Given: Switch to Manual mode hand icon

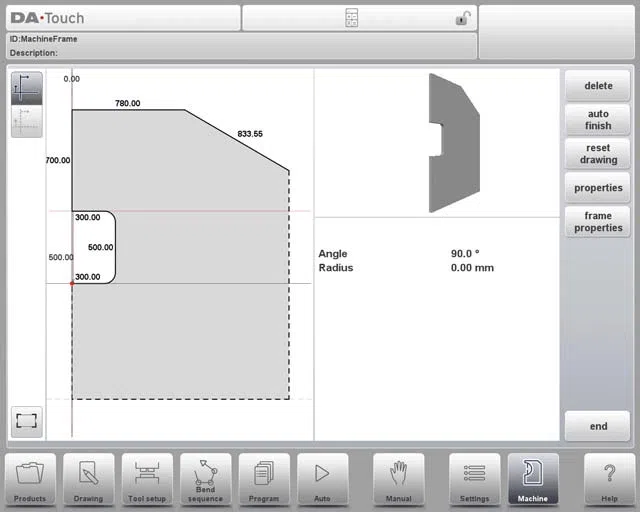Looking at the screenshot, I should point(398,479).
